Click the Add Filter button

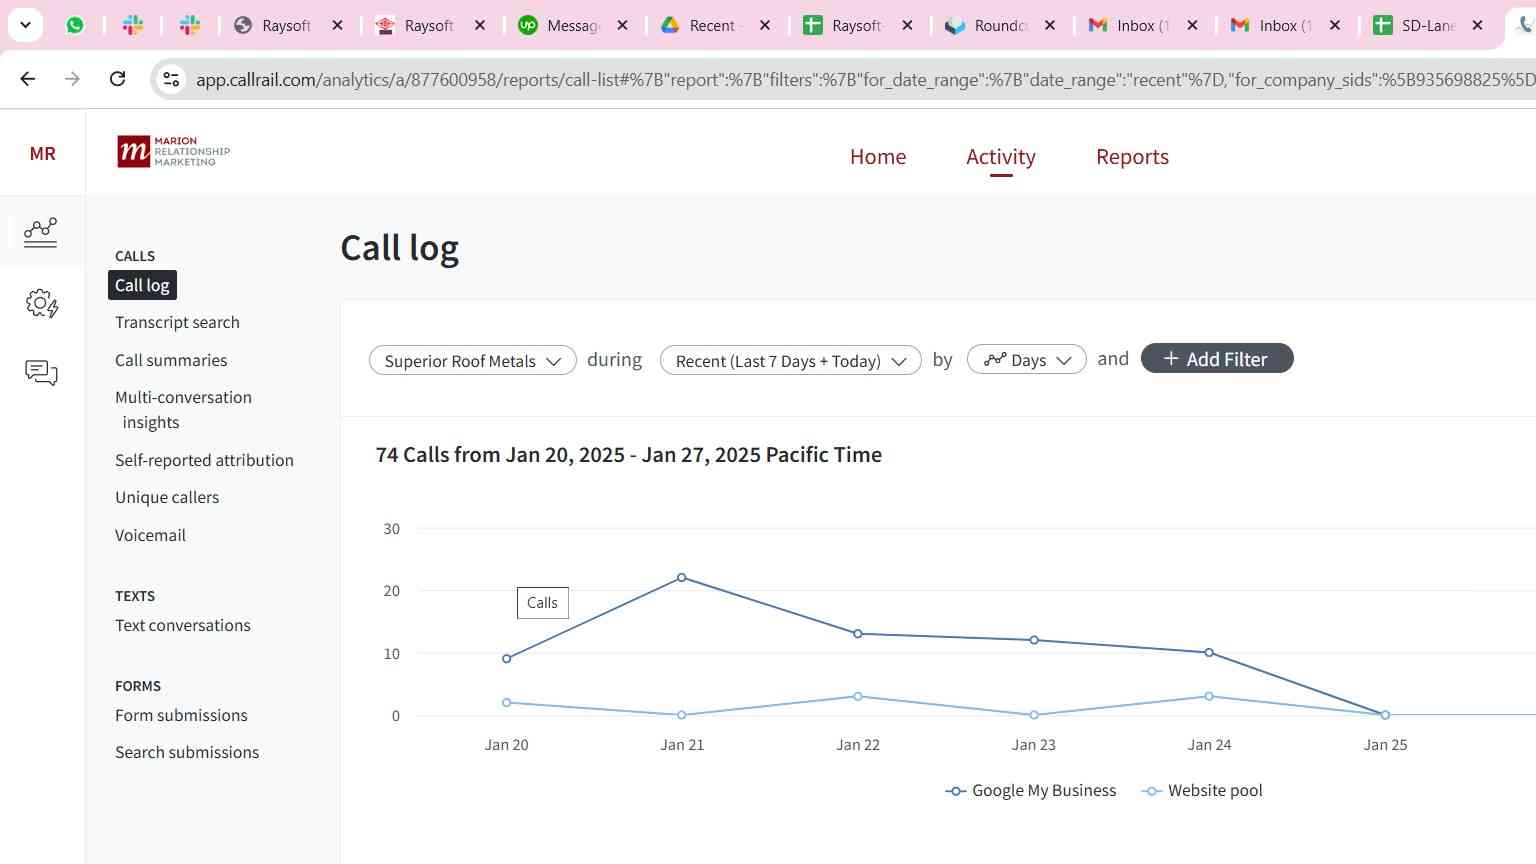(x=1217, y=359)
